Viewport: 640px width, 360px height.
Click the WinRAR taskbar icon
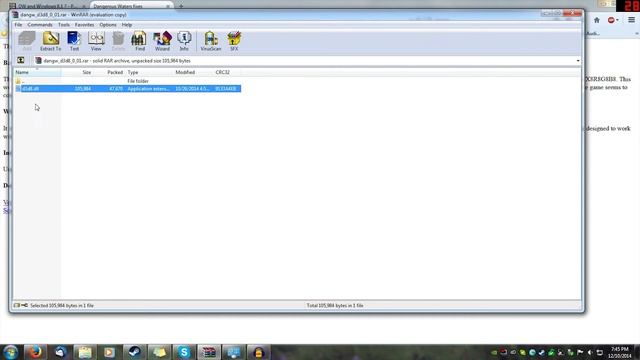[209, 352]
